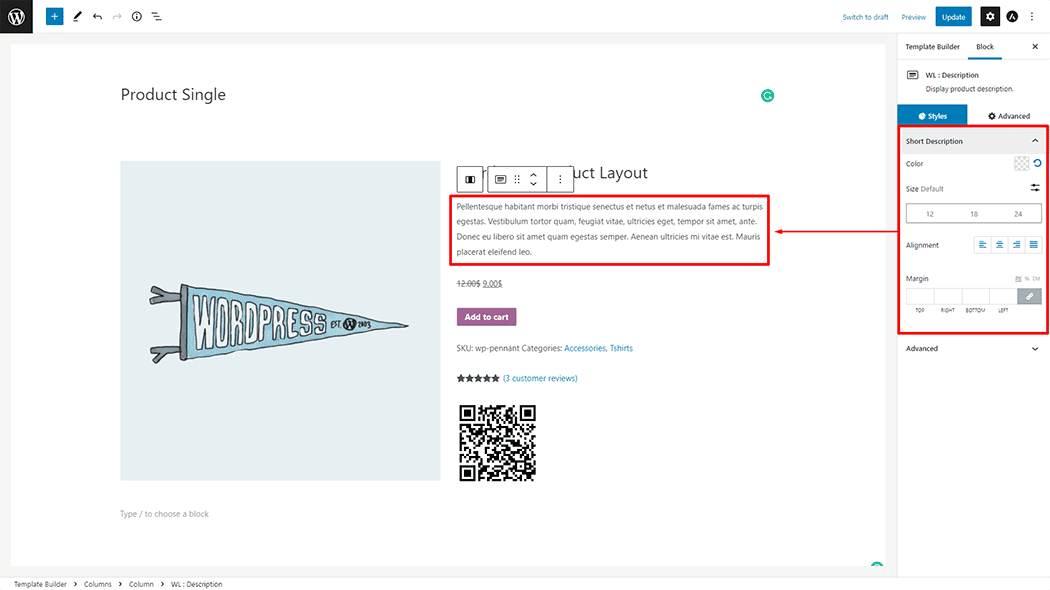Undo the last change
The width and height of the screenshot is (1050, 590).
pos(97,17)
